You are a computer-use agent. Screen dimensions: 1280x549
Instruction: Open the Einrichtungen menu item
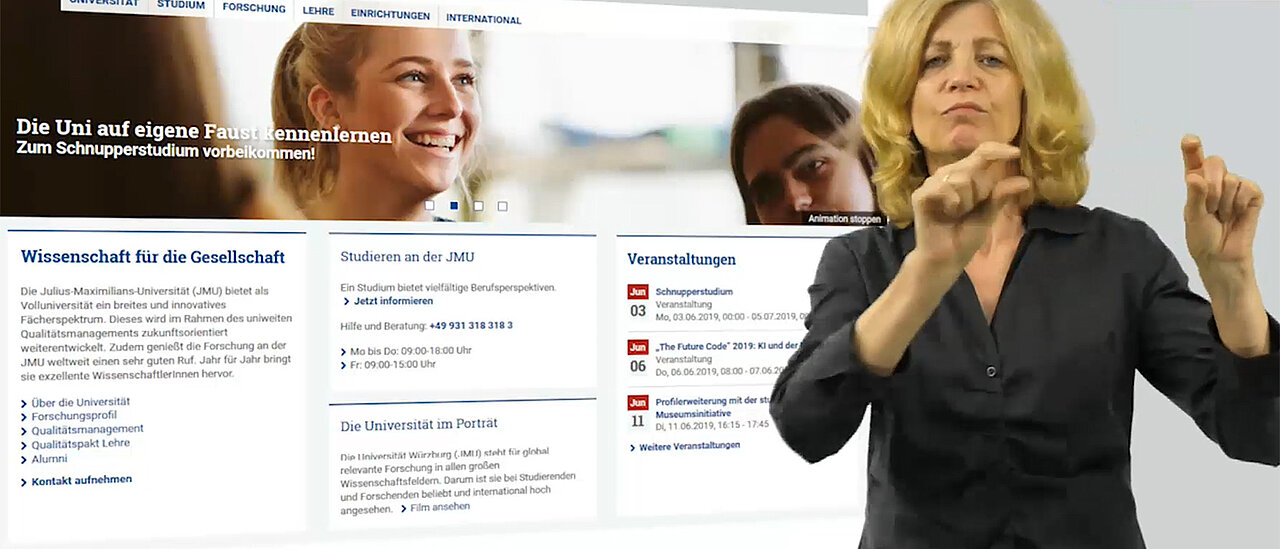point(390,16)
